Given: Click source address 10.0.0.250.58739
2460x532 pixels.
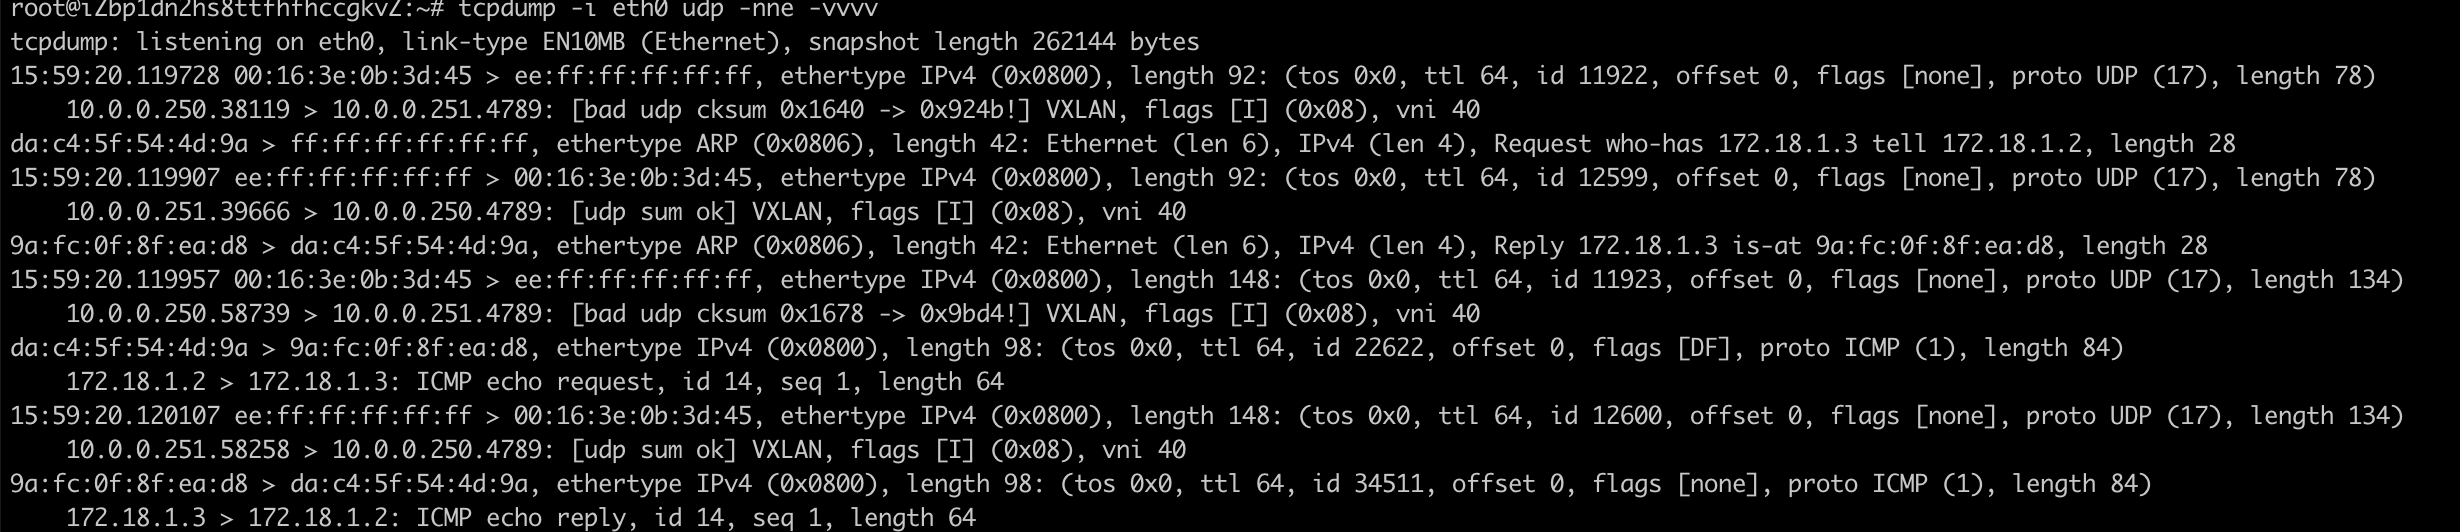Looking at the screenshot, I should pos(178,314).
